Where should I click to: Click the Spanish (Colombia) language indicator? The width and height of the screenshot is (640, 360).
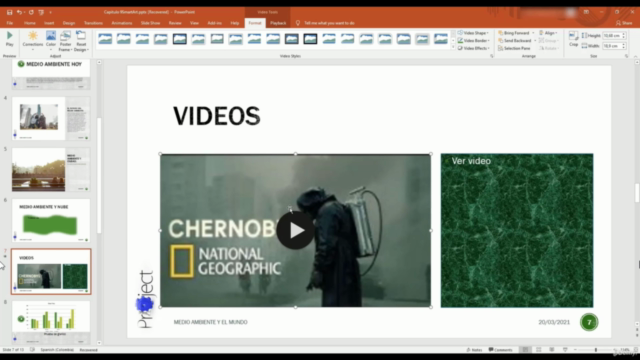coord(57,350)
